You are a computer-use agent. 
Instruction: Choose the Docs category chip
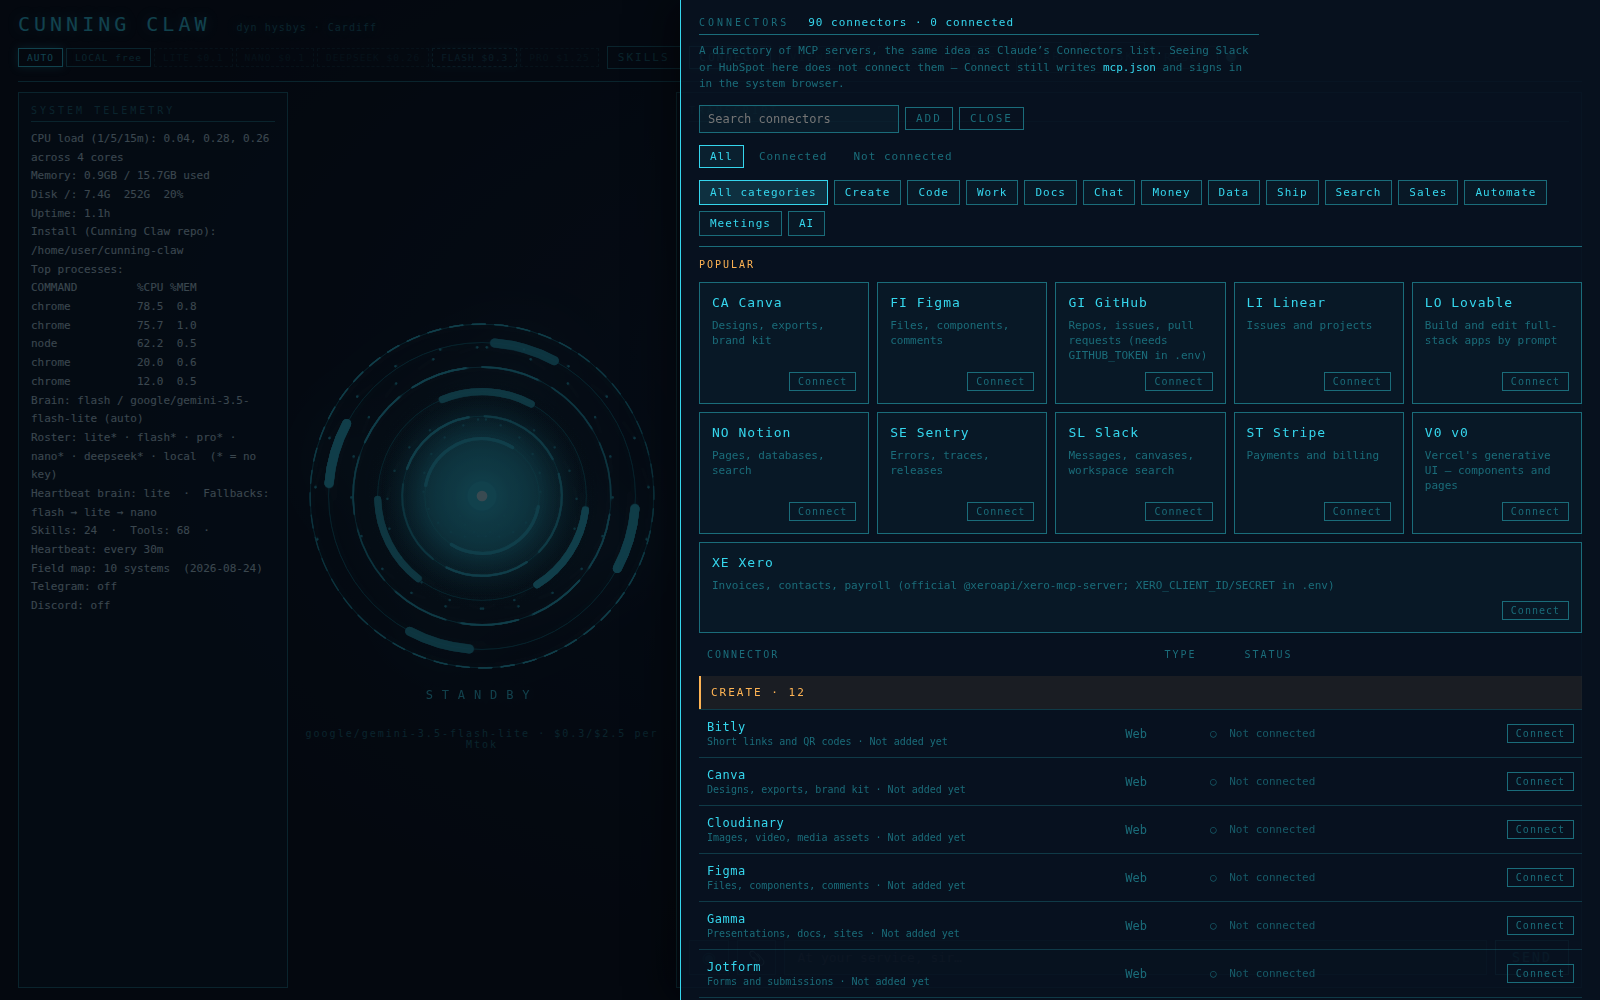(x=1050, y=193)
